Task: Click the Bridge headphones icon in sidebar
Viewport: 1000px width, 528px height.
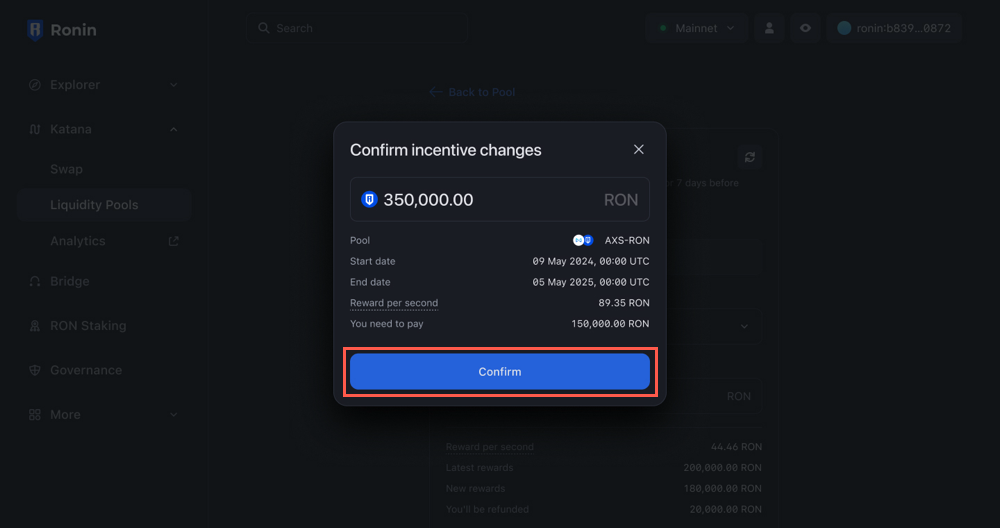Action: (35, 282)
